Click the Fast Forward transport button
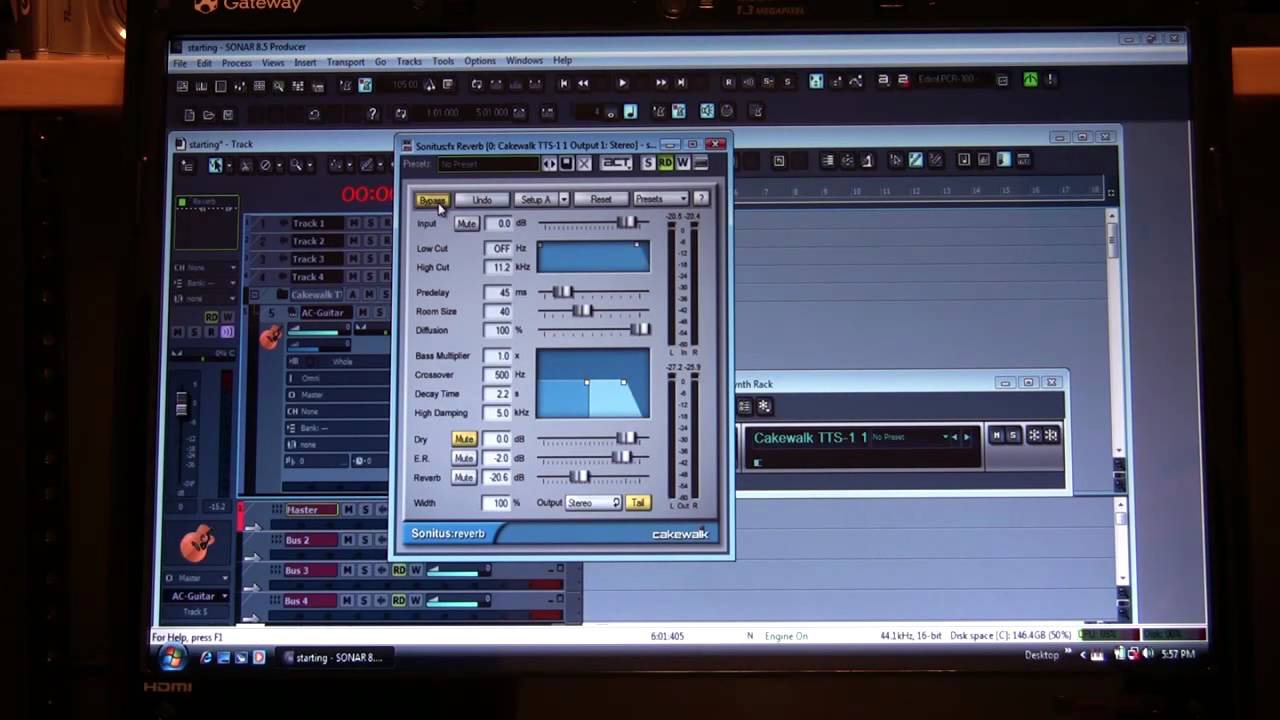 [661, 83]
